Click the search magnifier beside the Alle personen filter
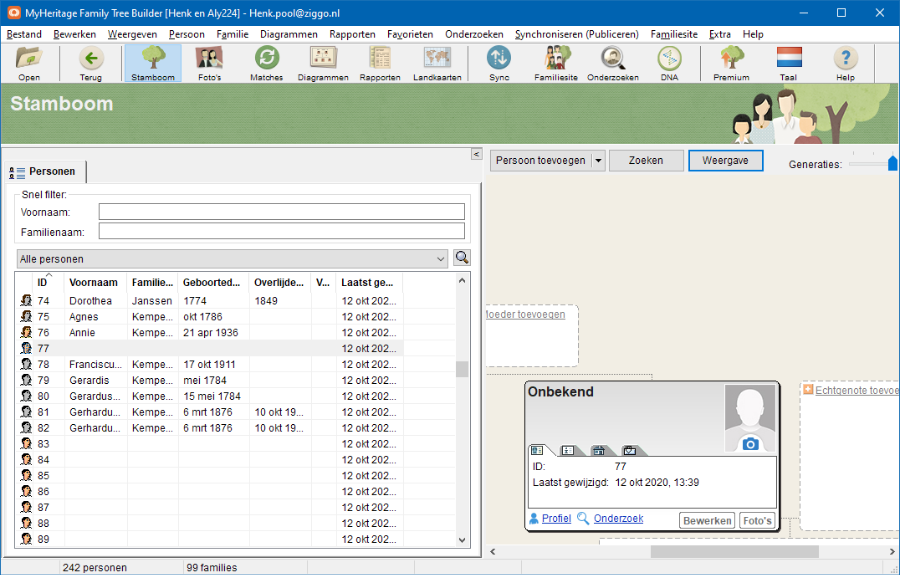This screenshot has height=575, width=900. point(462,258)
